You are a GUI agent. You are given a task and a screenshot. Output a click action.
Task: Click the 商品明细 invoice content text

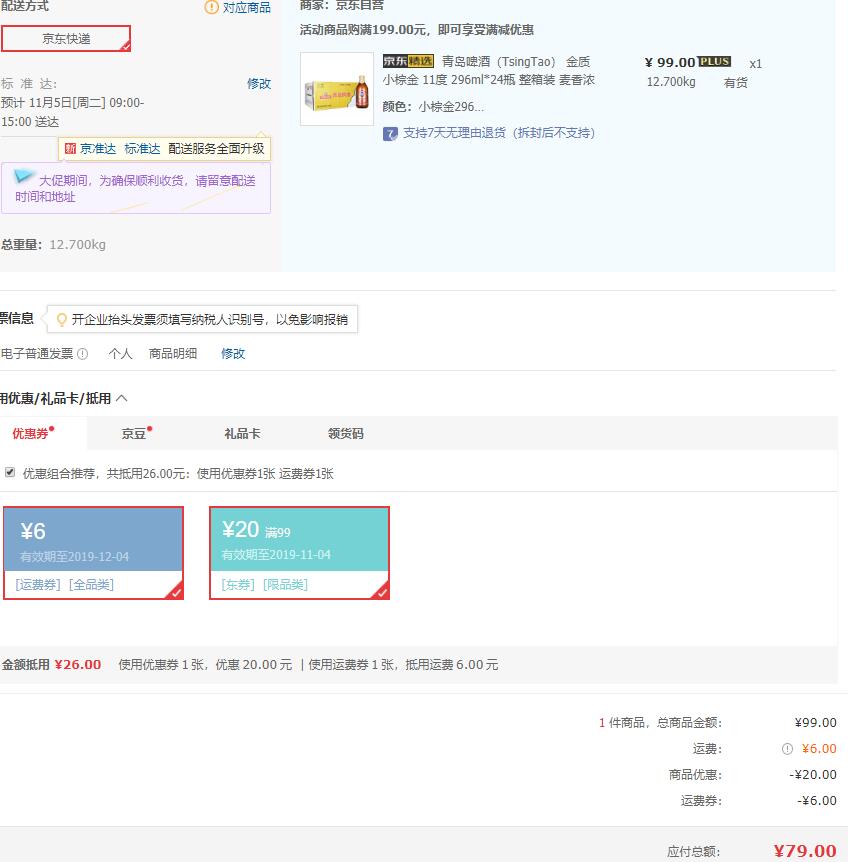tap(173, 353)
